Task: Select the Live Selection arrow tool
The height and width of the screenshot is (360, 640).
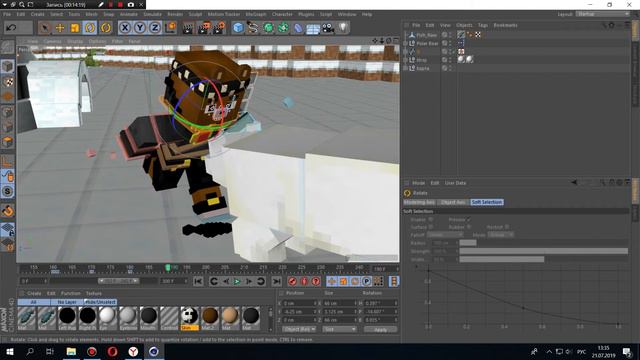Action: pyautogui.click(x=44, y=28)
